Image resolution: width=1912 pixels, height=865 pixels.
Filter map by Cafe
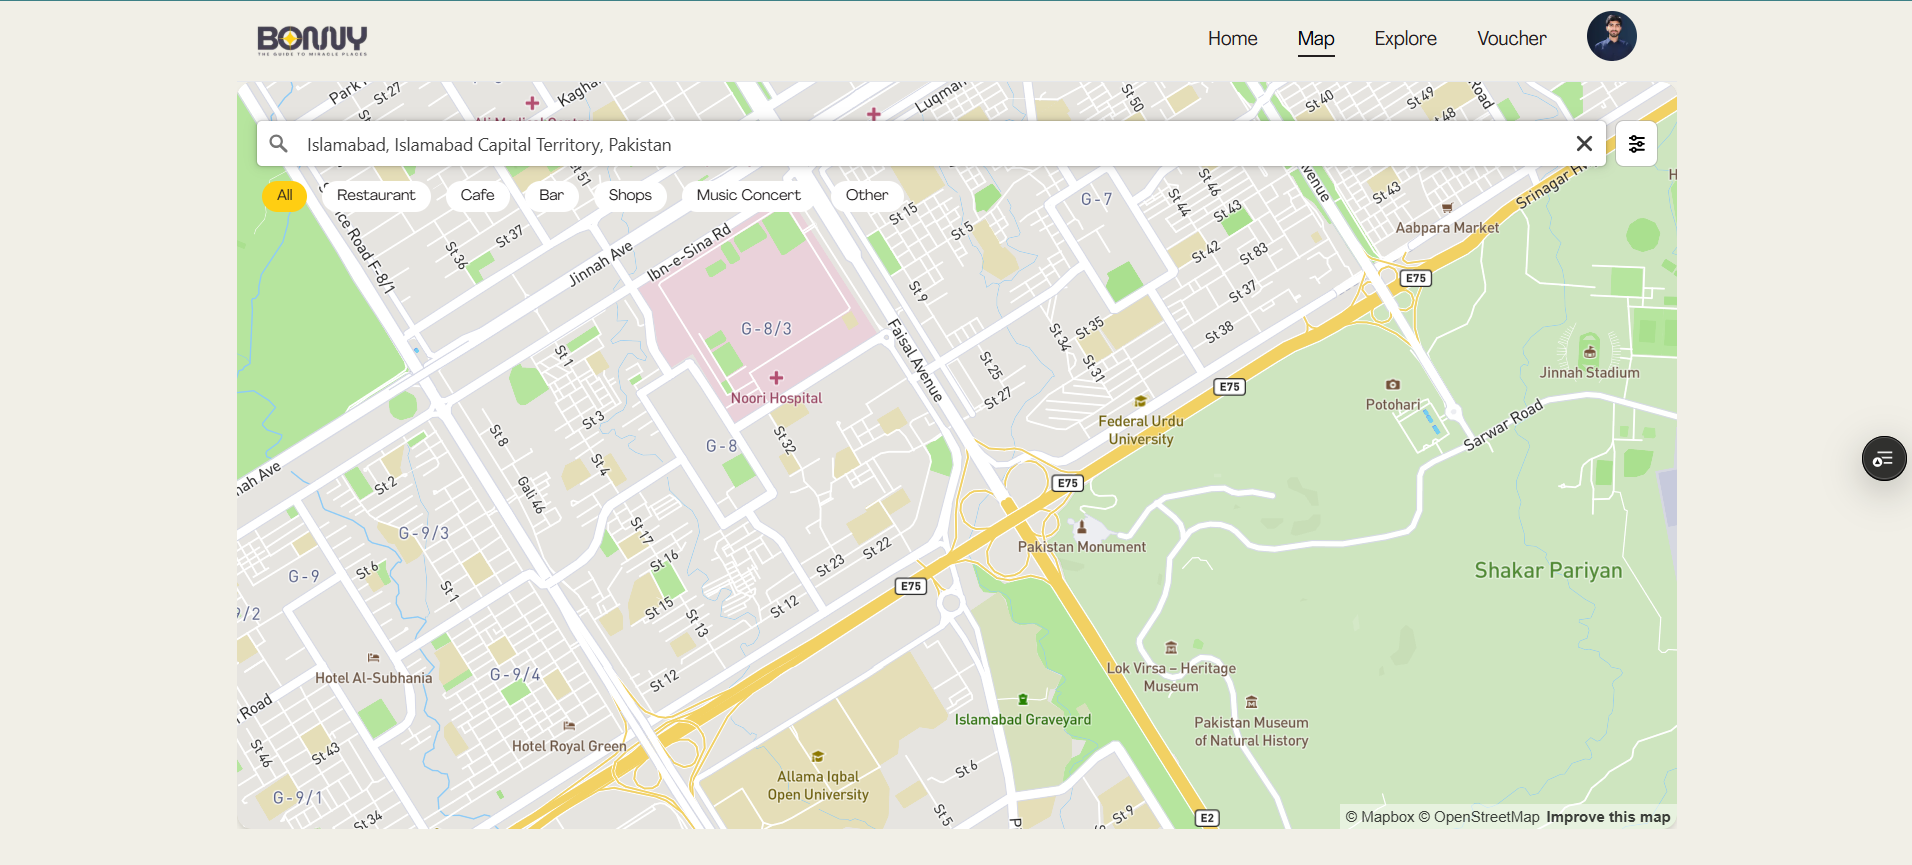pos(478,195)
